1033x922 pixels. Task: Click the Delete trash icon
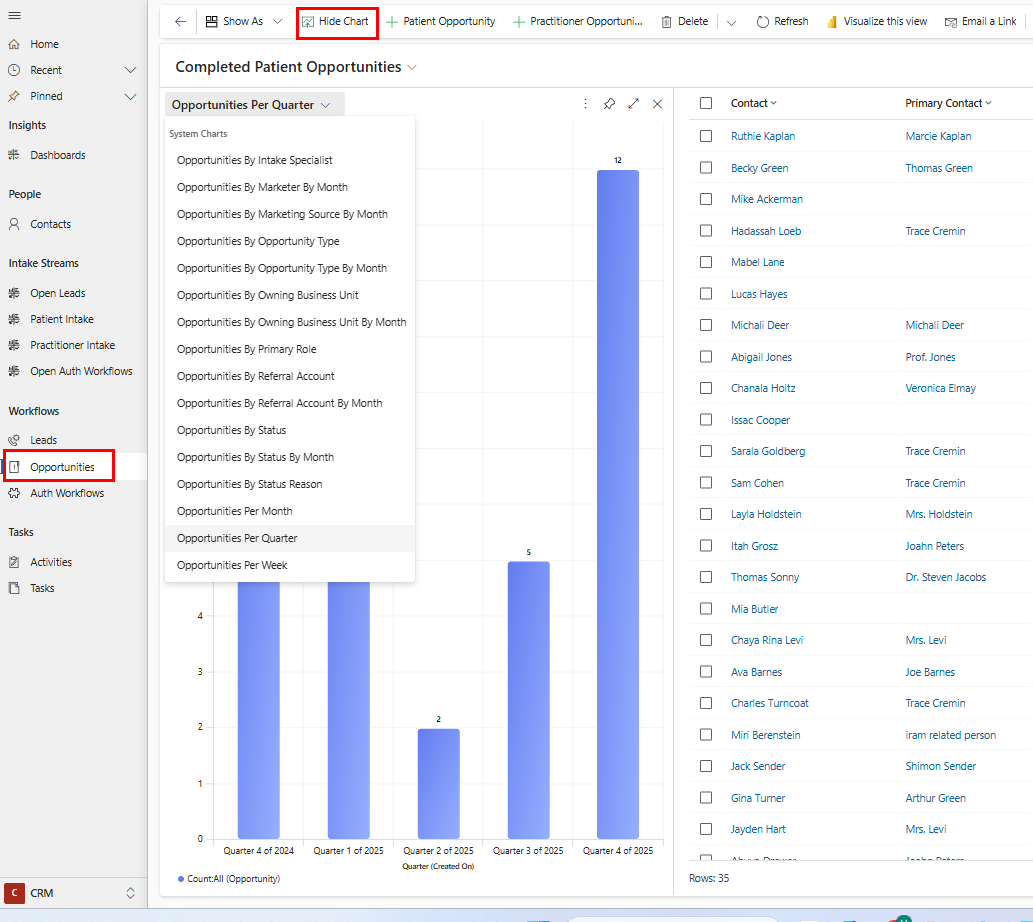(x=666, y=21)
